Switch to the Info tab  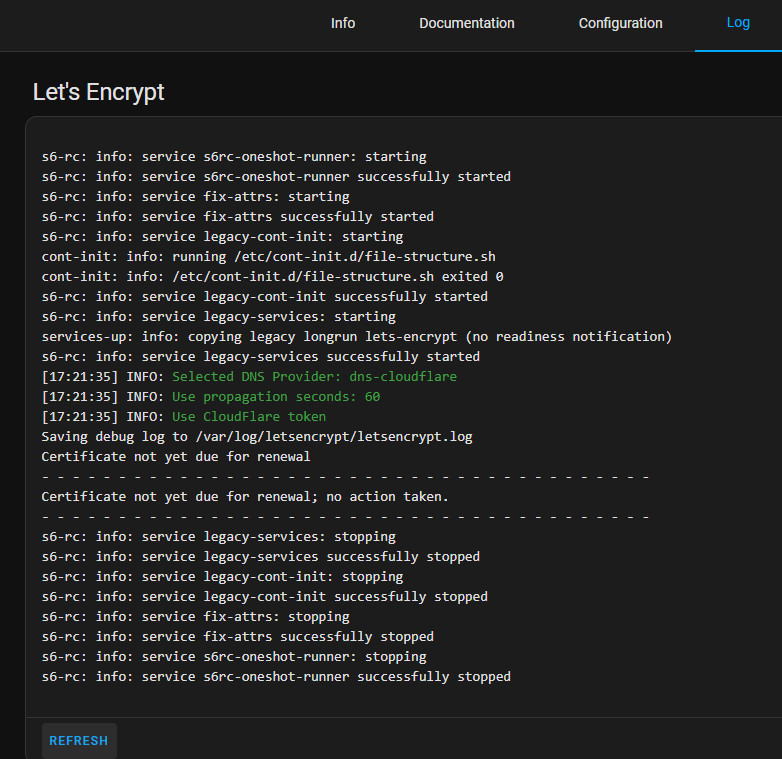click(343, 23)
